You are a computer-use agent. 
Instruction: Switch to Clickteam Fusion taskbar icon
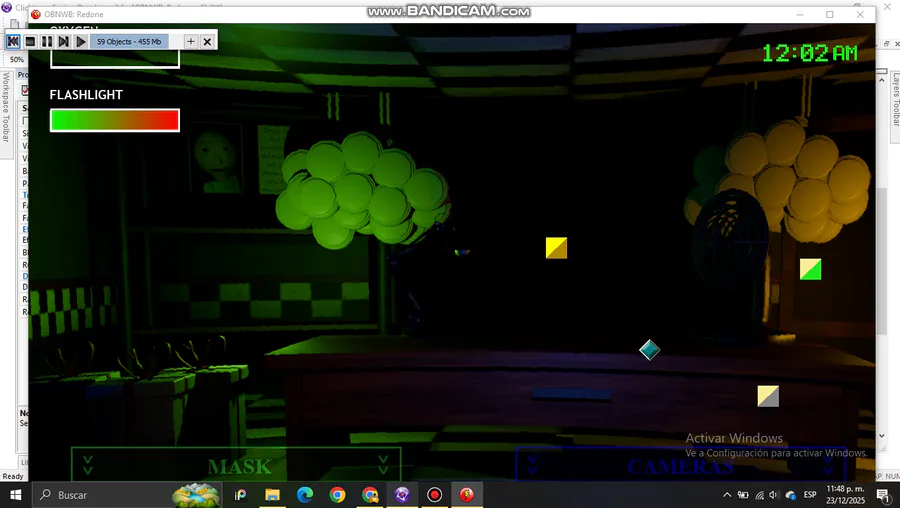tap(402, 495)
